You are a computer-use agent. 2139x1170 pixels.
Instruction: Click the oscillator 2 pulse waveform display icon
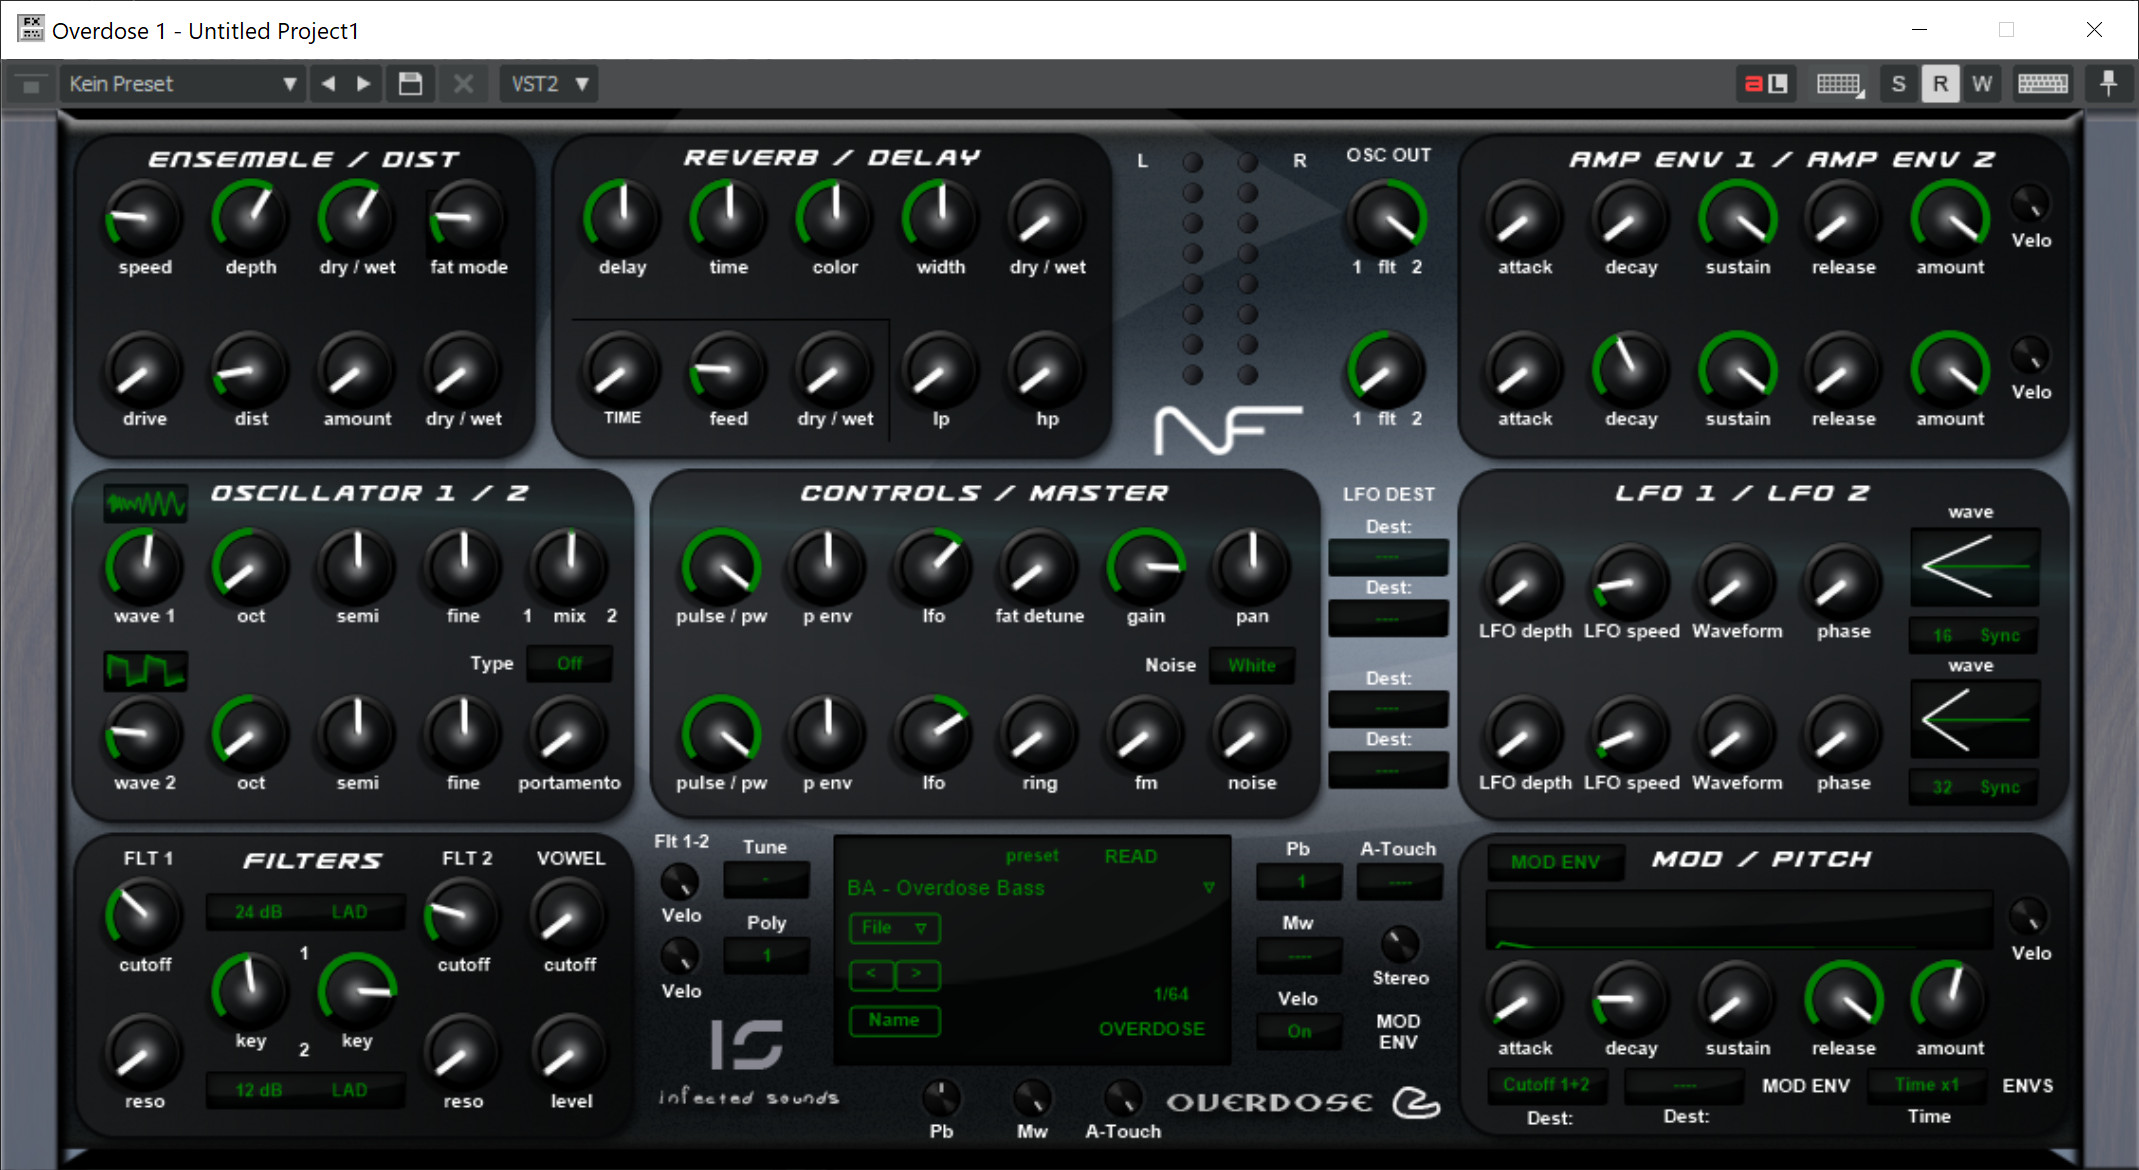146,670
